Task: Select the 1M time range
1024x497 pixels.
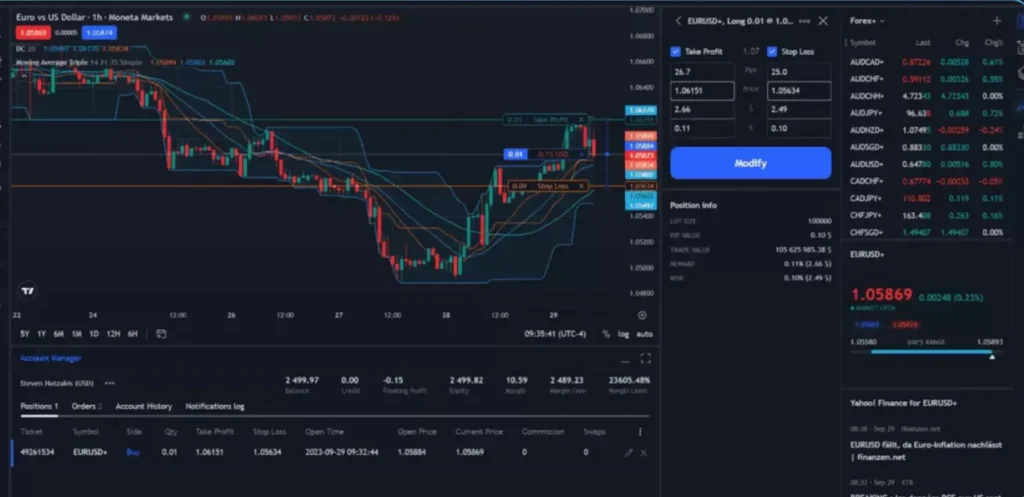Action: 76,334
